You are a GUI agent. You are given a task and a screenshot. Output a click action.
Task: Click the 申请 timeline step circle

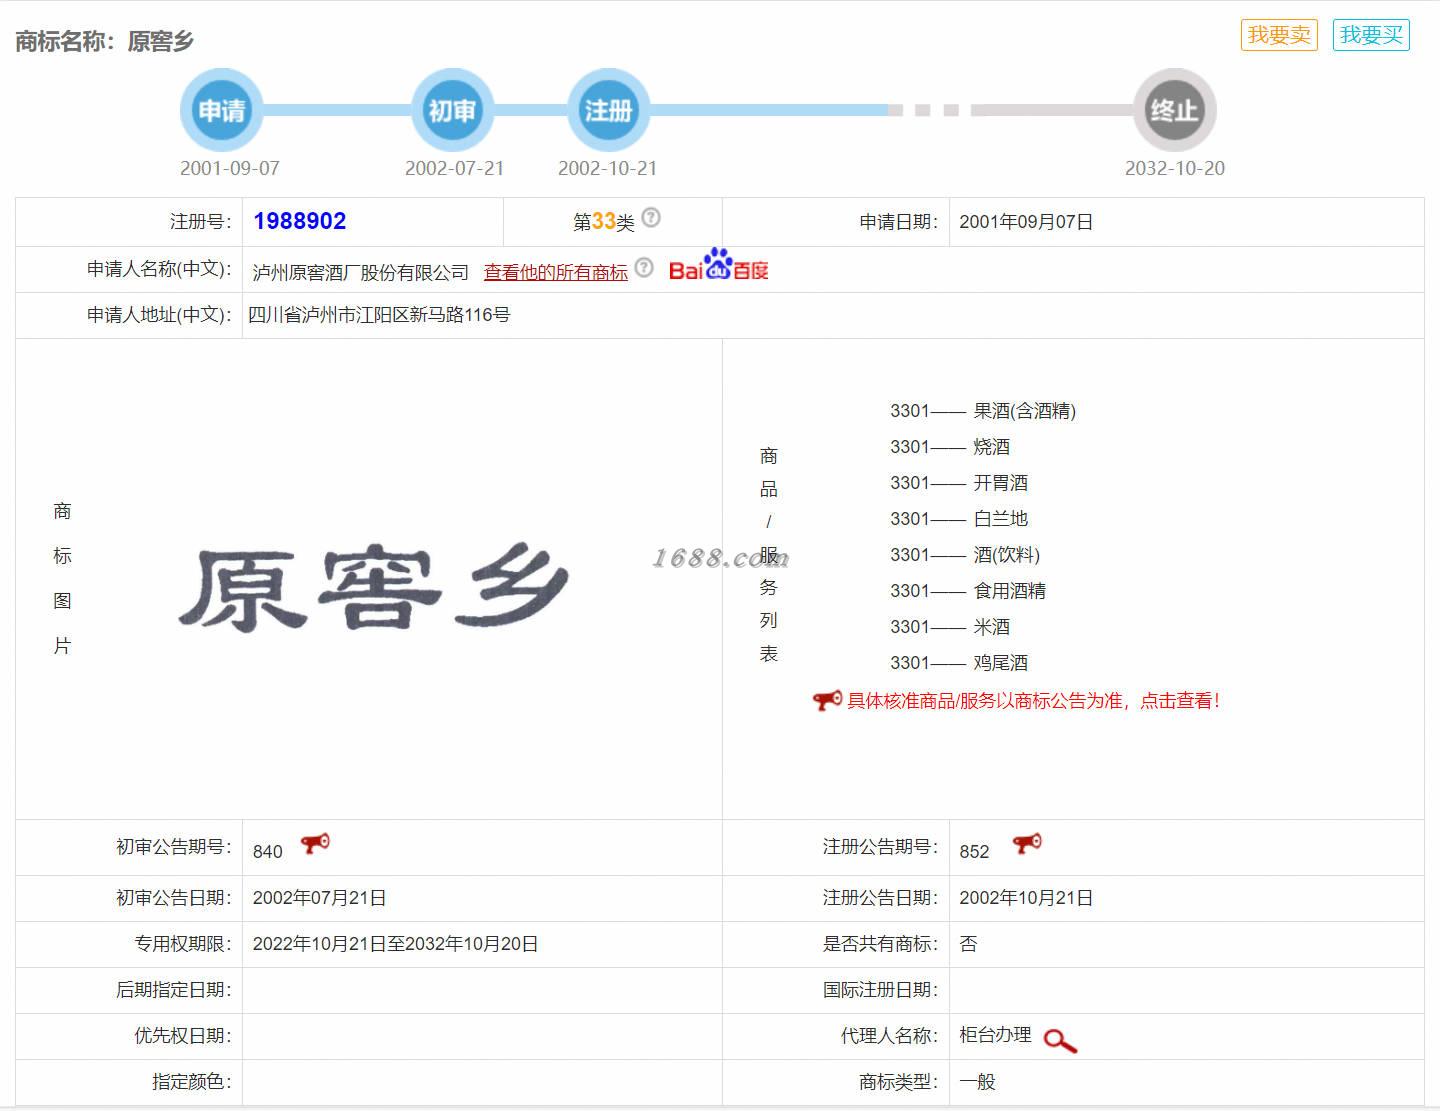(x=221, y=110)
